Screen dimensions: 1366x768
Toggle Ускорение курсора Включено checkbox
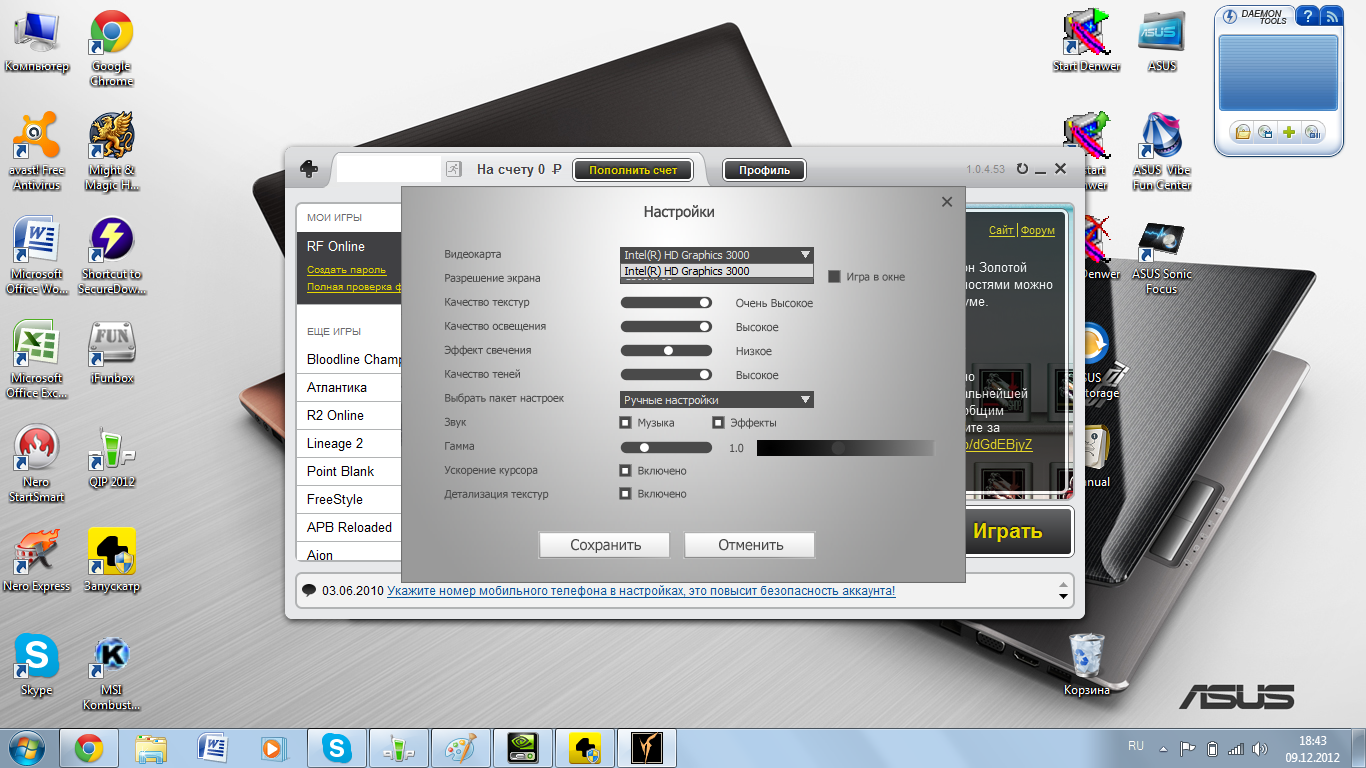point(625,470)
